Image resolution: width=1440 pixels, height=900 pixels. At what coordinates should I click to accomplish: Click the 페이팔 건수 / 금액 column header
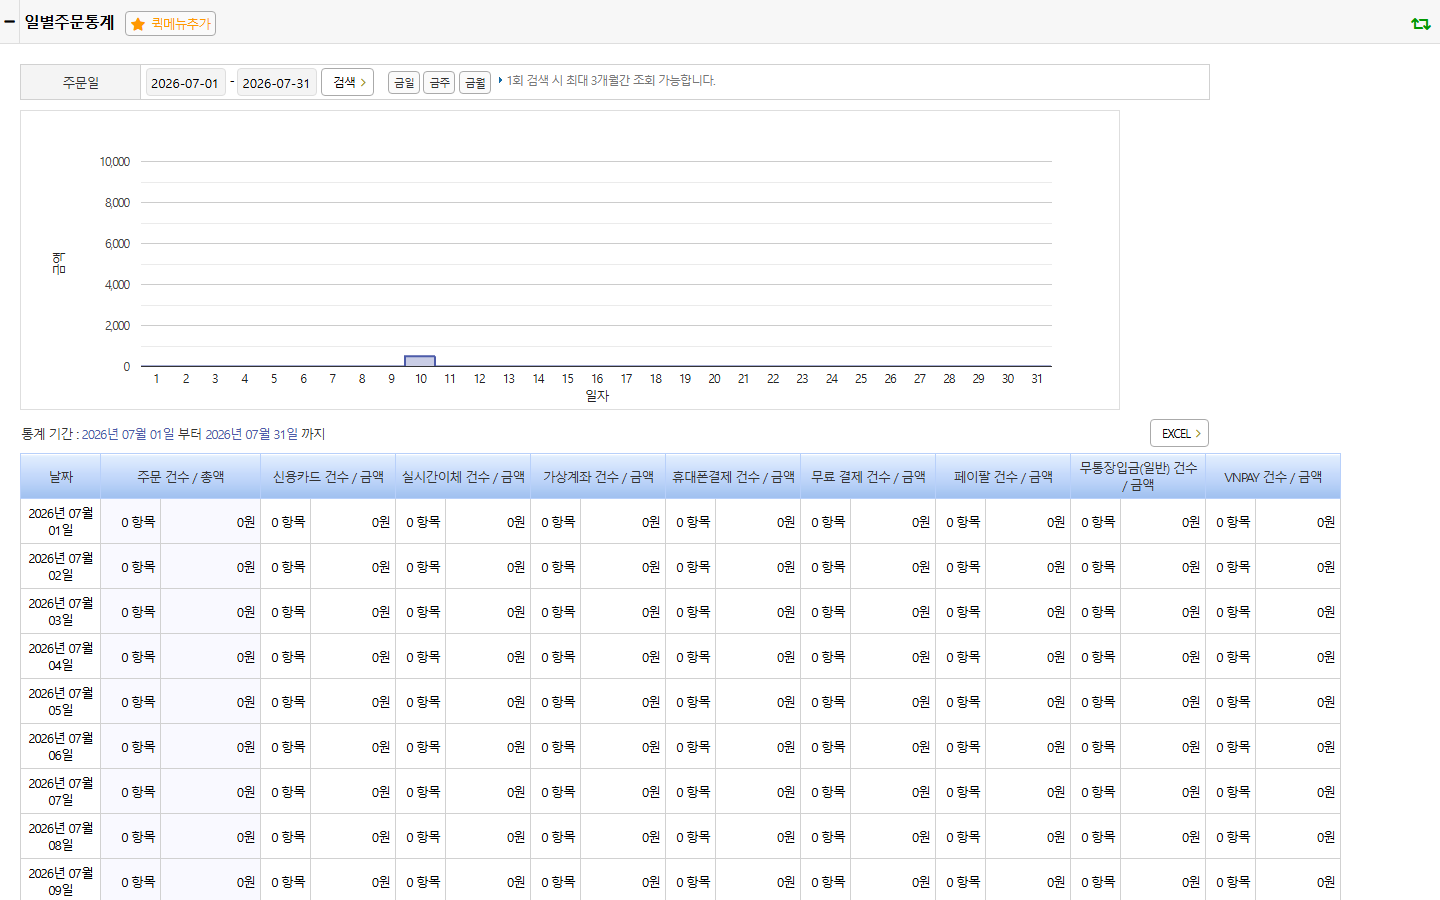[x=1003, y=477]
